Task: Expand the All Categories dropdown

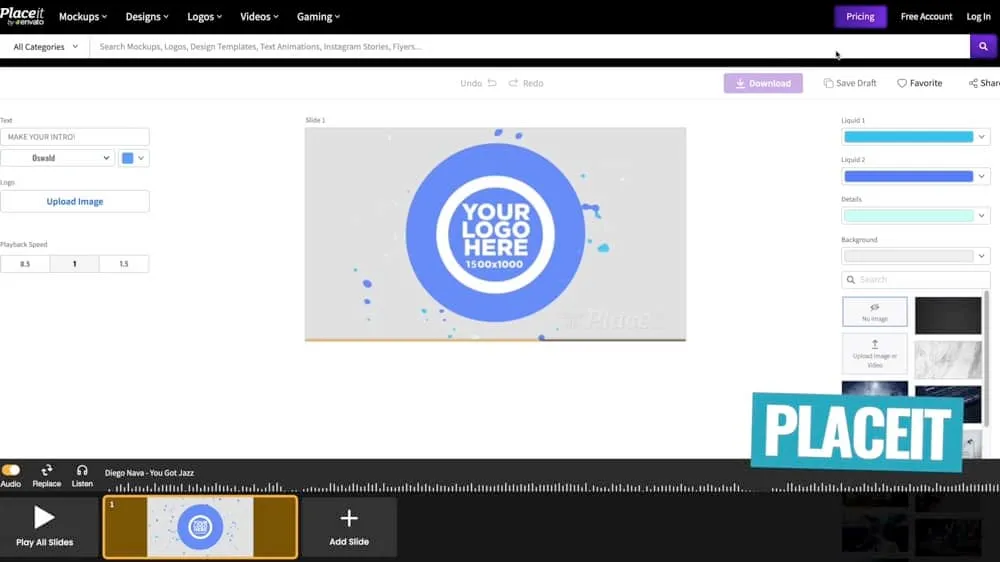Action: (45, 47)
